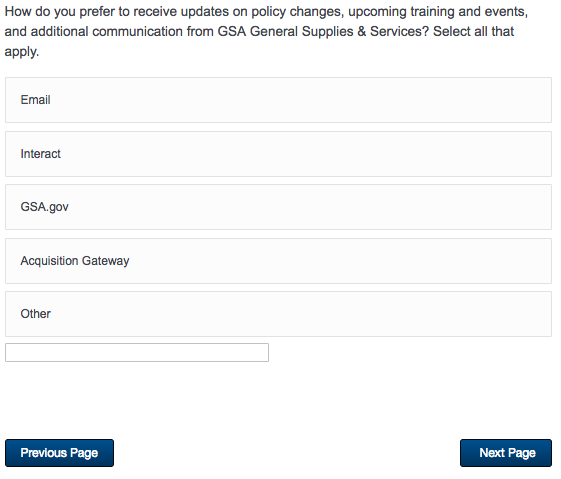Tick the Other option box
The height and width of the screenshot is (479, 561).
tap(278, 314)
